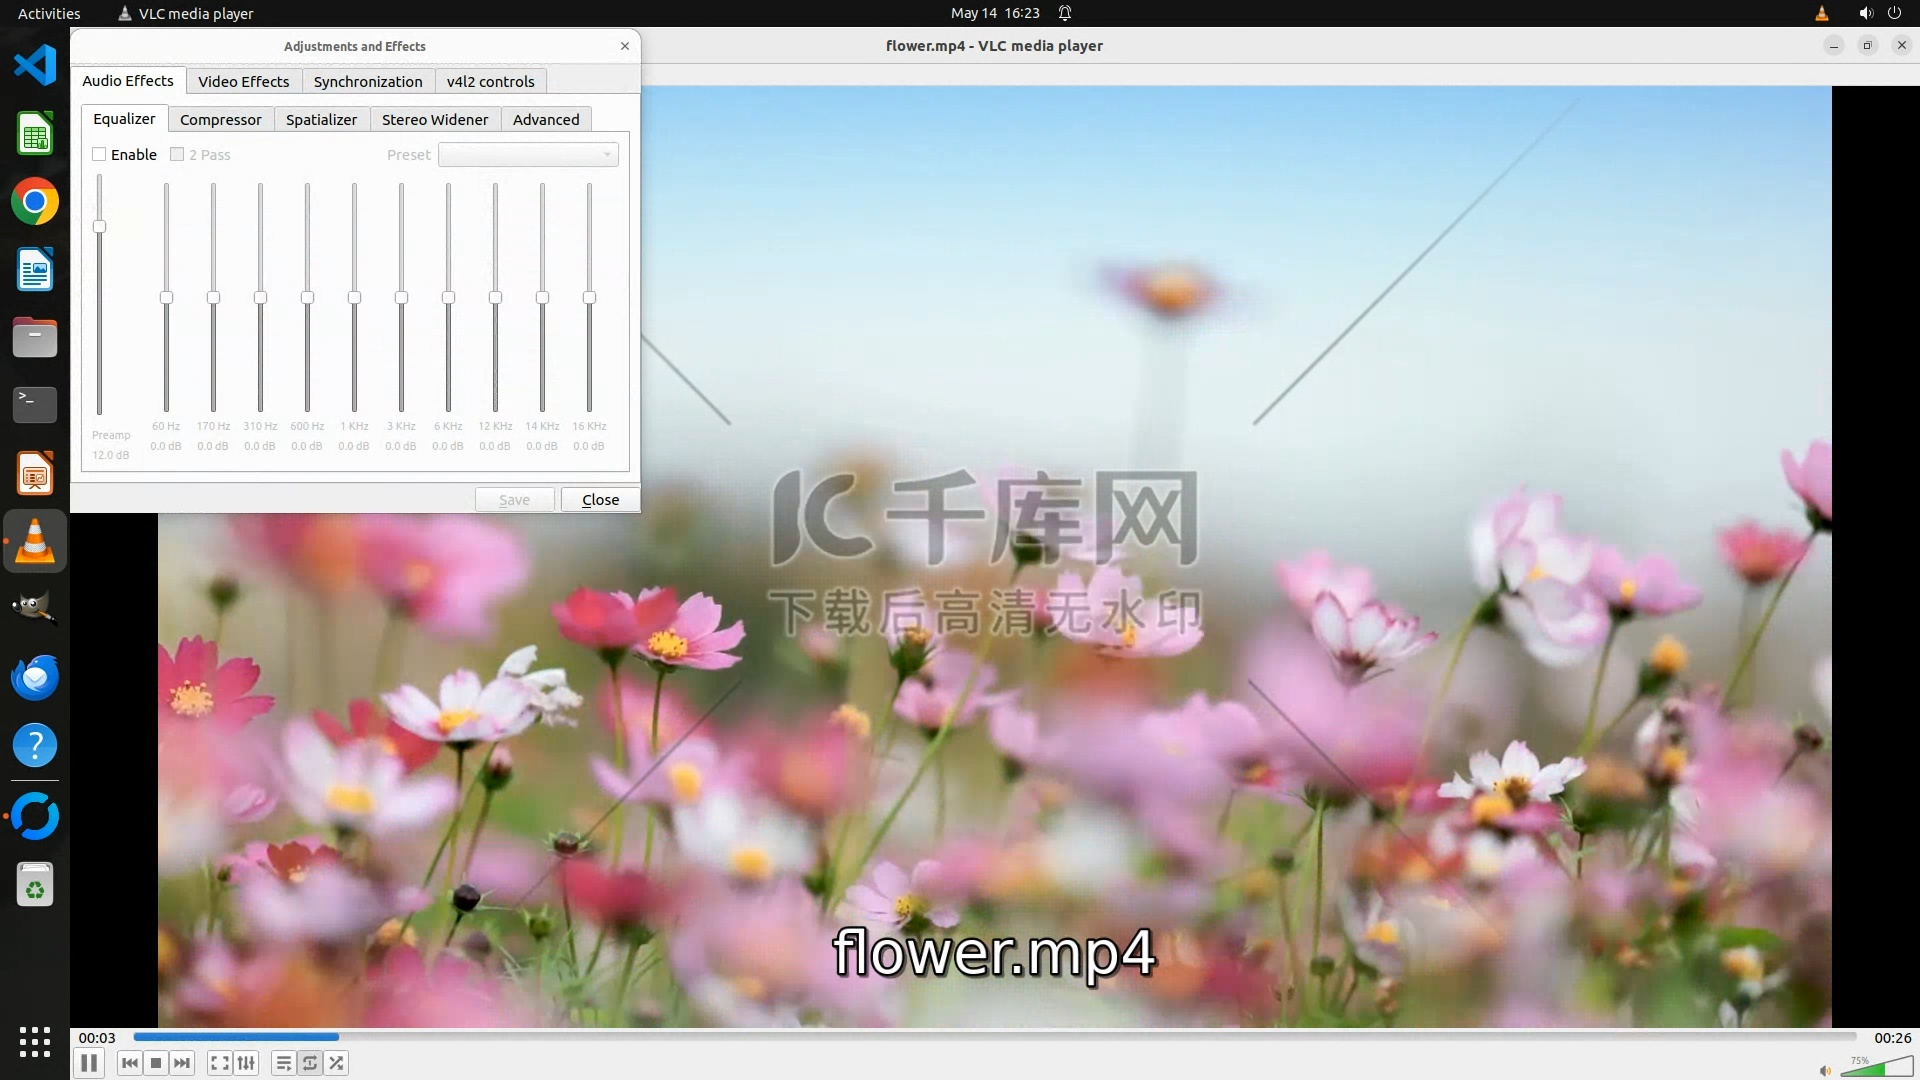Mute audio using the speaker icon

tap(1825, 1070)
